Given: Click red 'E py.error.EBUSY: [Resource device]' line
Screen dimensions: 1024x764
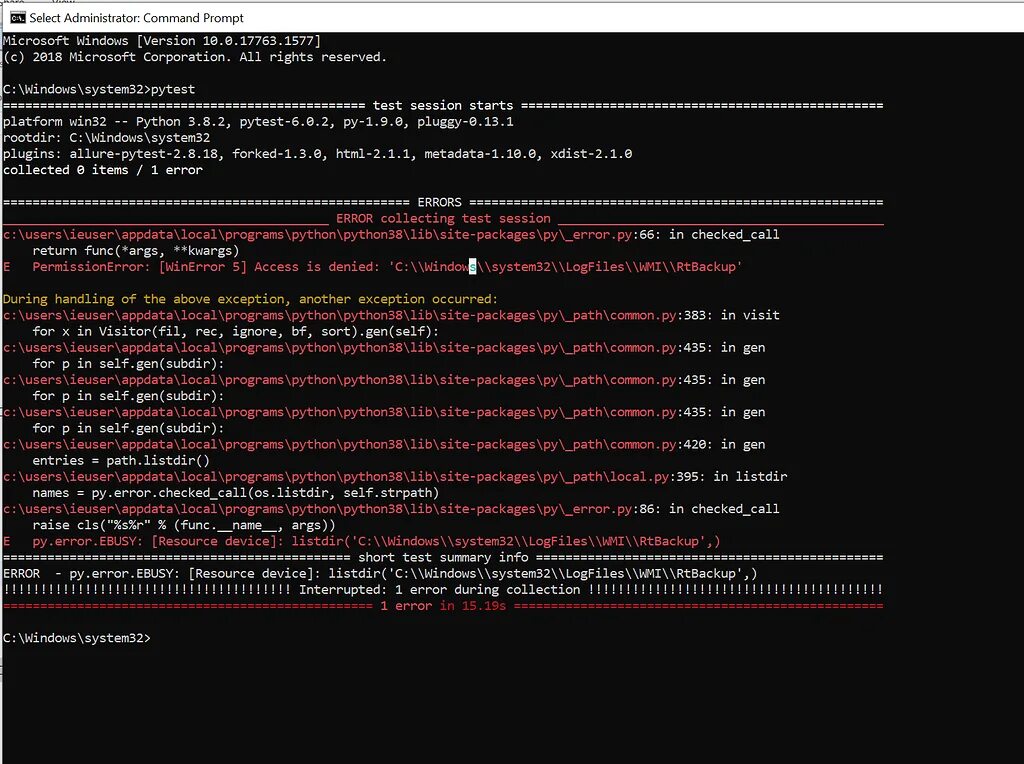Looking at the screenshot, I should click(362, 541).
